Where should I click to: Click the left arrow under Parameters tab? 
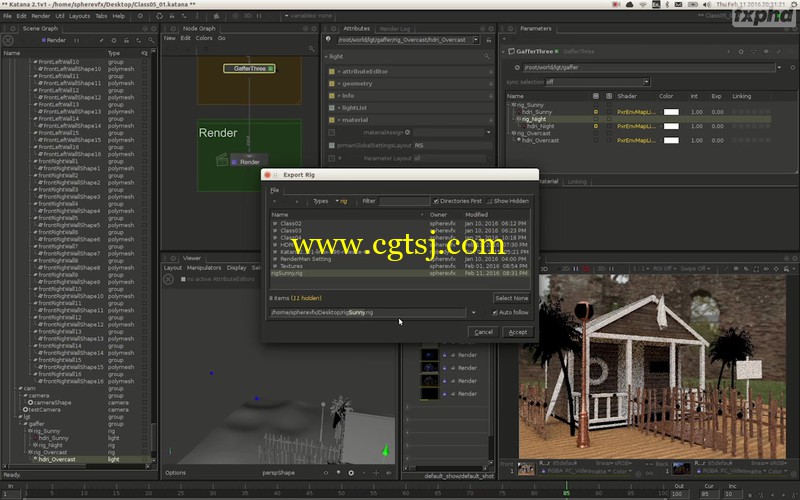pyautogui.click(x=504, y=39)
